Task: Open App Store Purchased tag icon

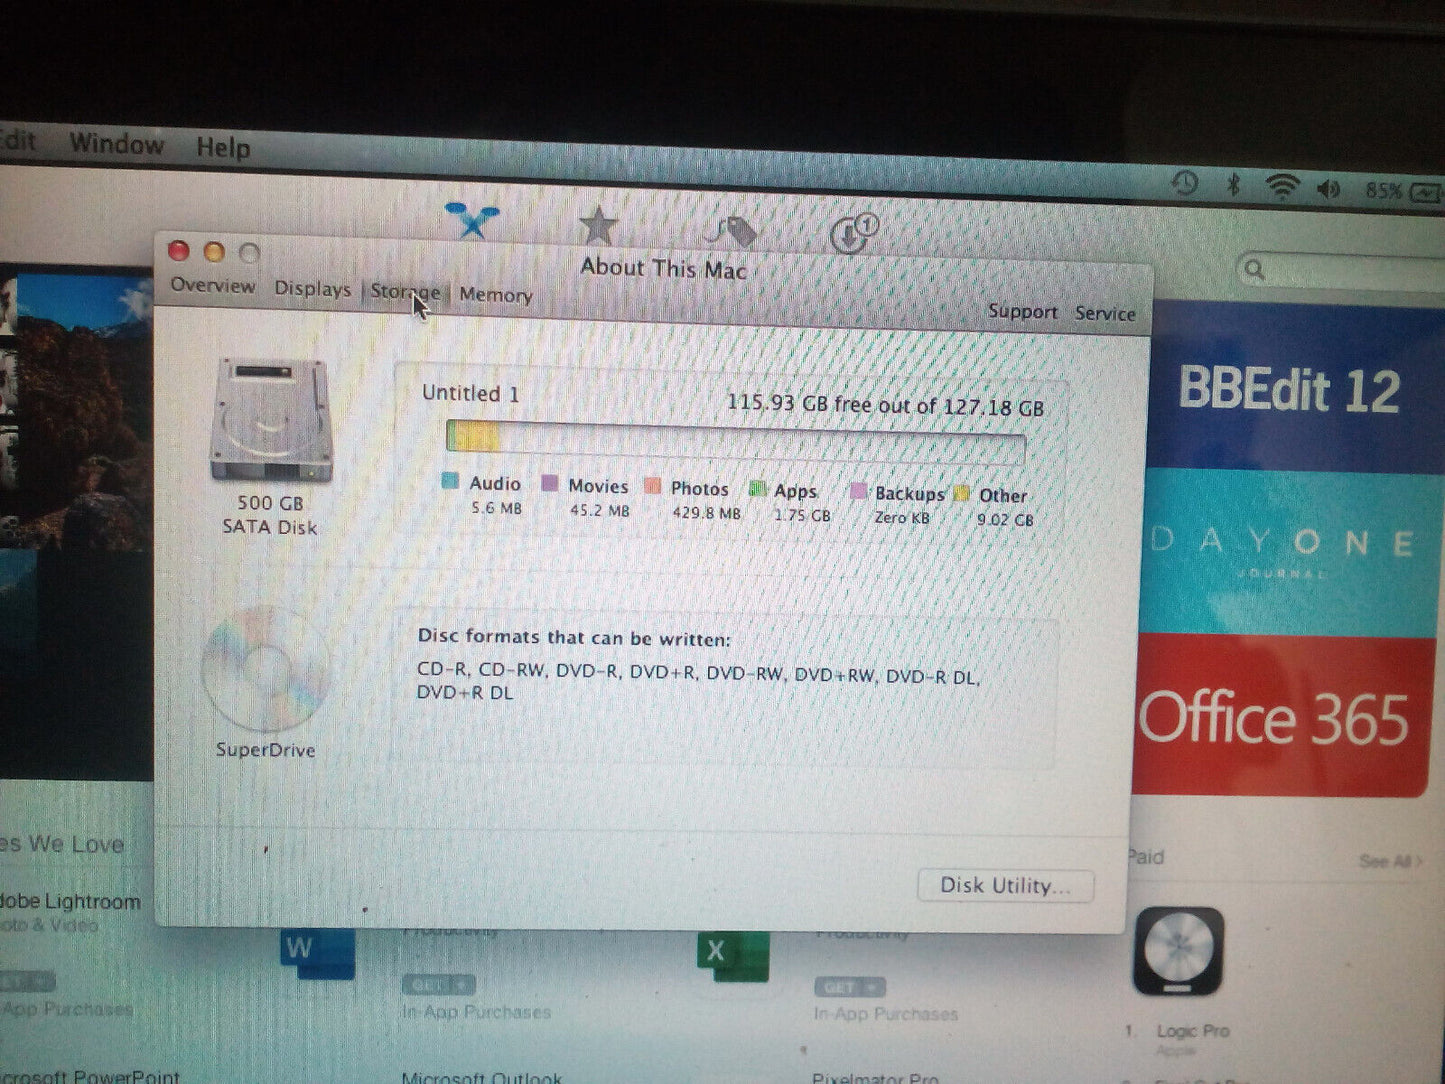Action: click(733, 232)
